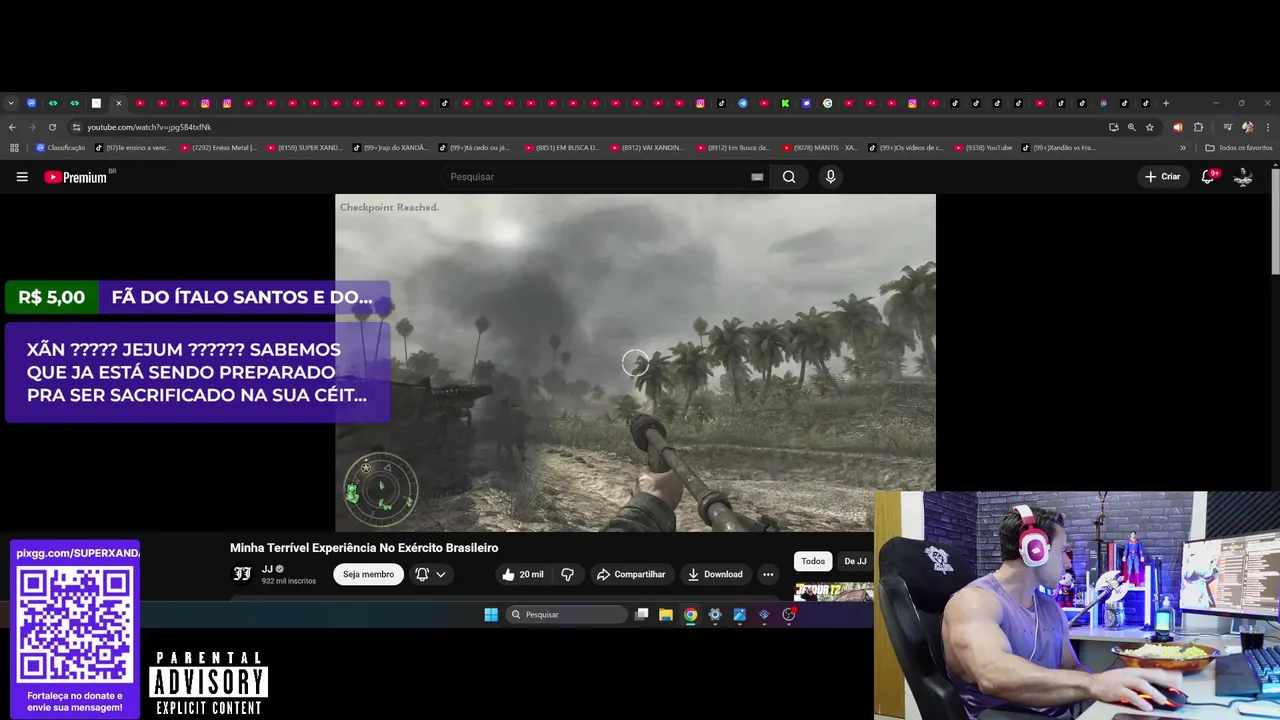Open the Classificação bookmark

[61, 148]
